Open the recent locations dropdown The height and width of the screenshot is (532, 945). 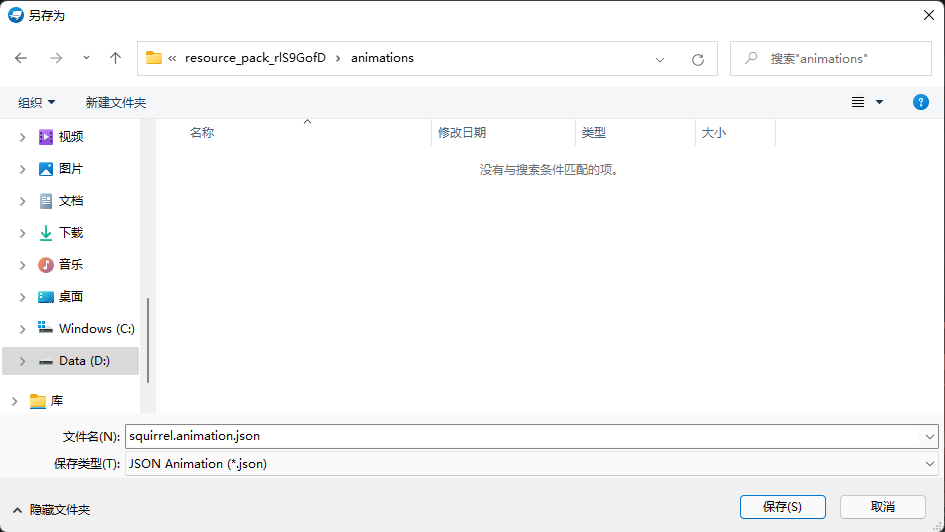tap(86, 58)
